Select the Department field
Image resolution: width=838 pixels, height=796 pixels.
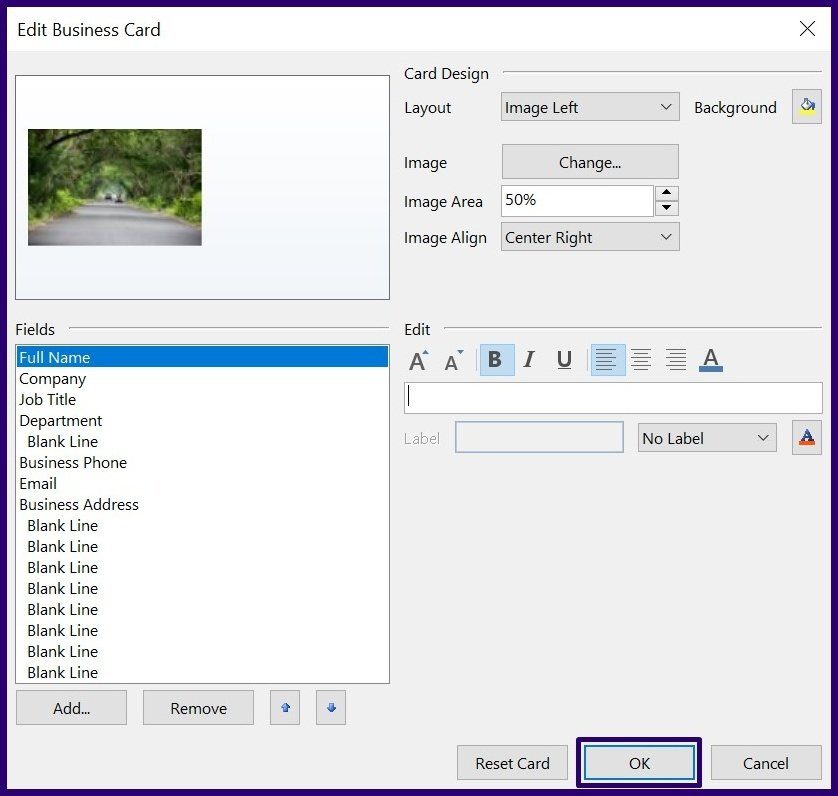(203, 420)
